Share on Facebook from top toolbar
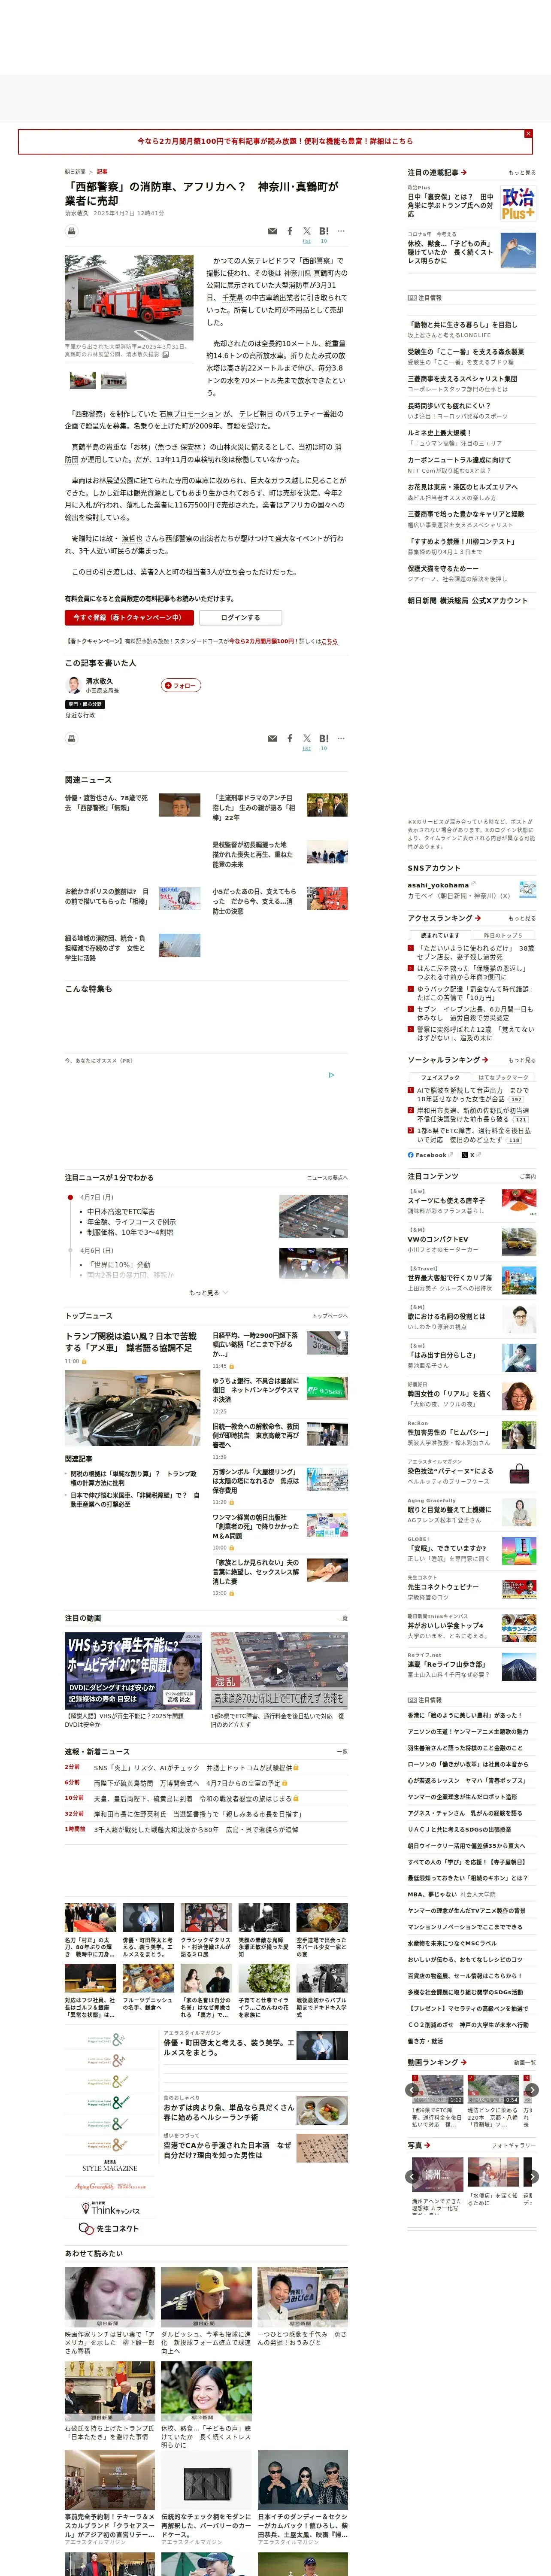This screenshot has width=551, height=2576. 290,231
